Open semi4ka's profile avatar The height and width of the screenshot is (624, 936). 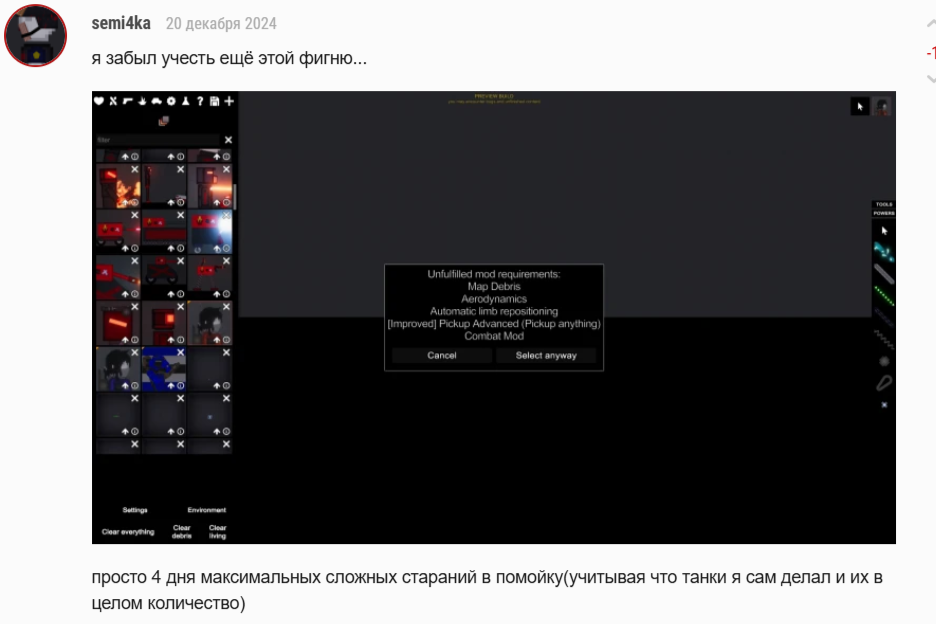(35, 35)
